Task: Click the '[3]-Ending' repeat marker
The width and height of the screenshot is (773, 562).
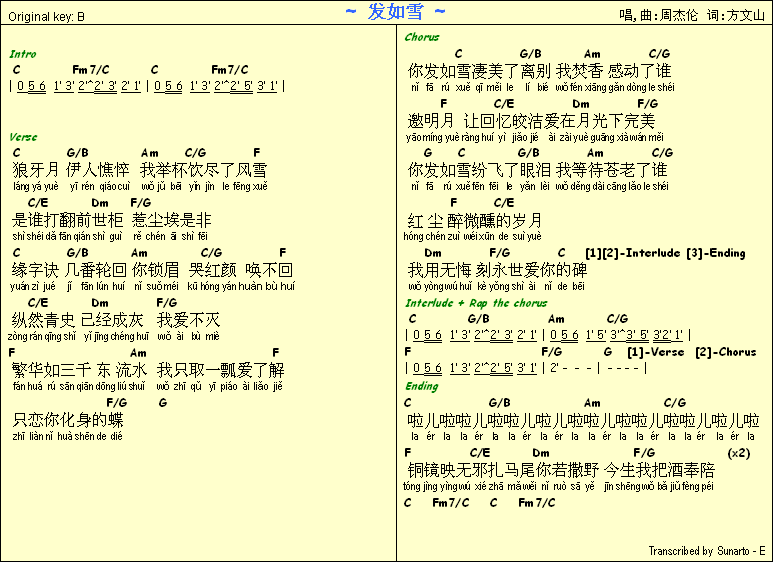Action: [x=716, y=253]
